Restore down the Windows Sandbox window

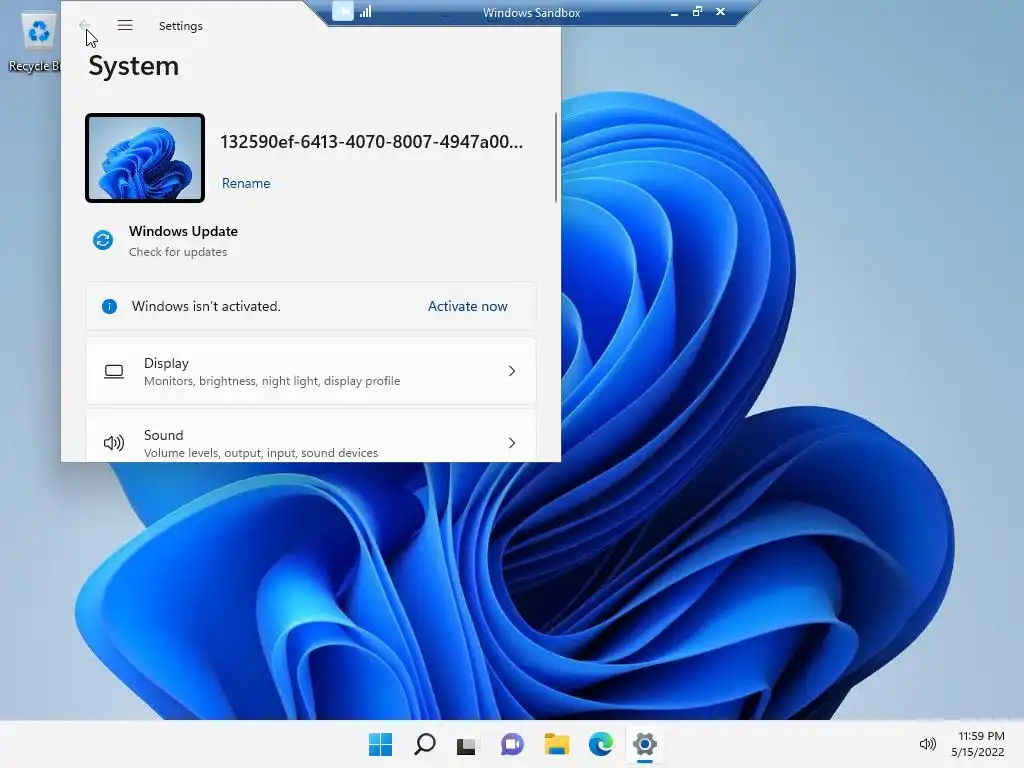697,12
